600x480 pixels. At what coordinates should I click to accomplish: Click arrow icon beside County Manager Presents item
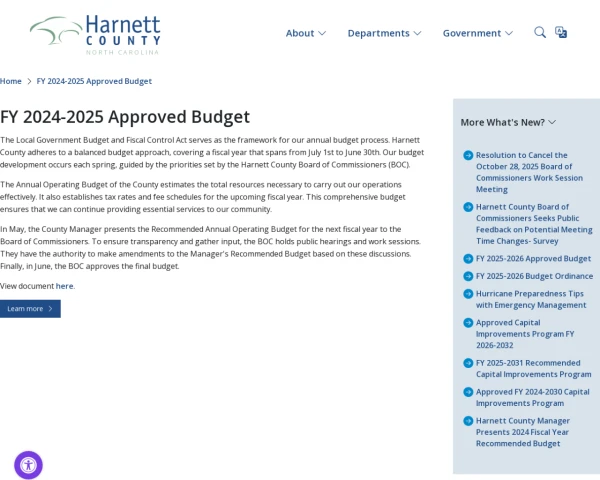[468, 421]
